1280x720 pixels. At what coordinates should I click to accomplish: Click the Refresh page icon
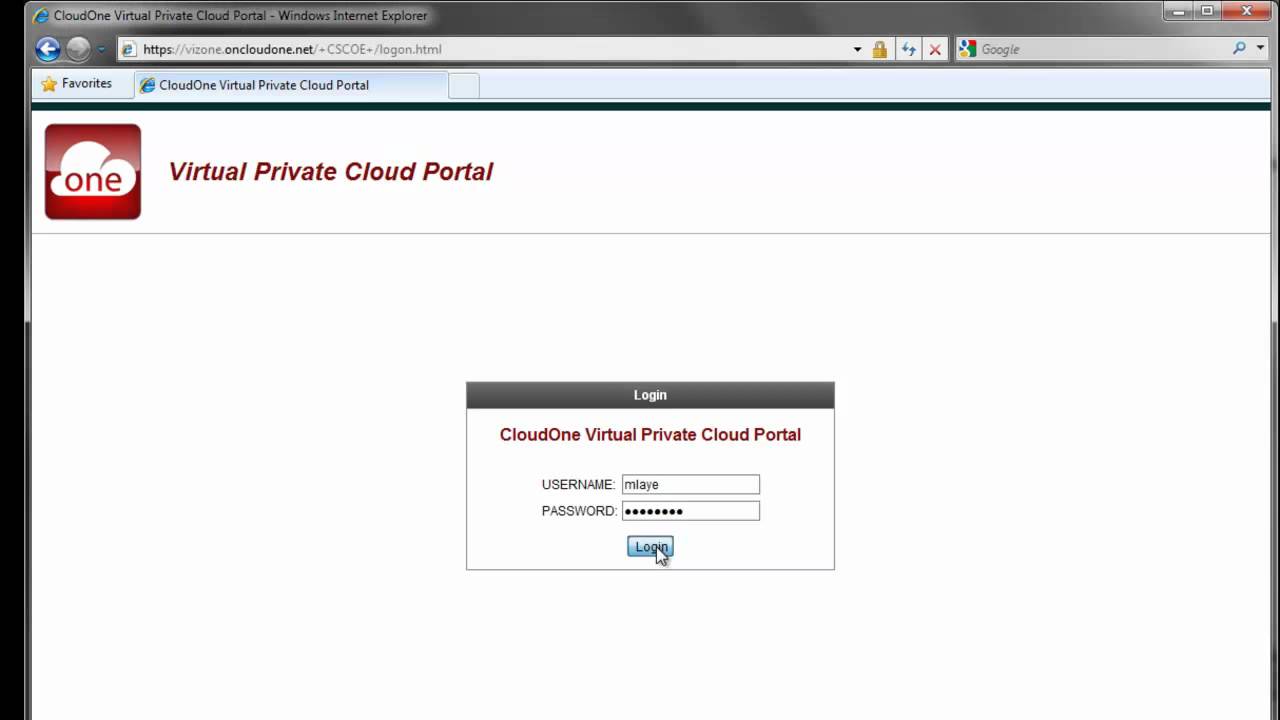point(908,49)
